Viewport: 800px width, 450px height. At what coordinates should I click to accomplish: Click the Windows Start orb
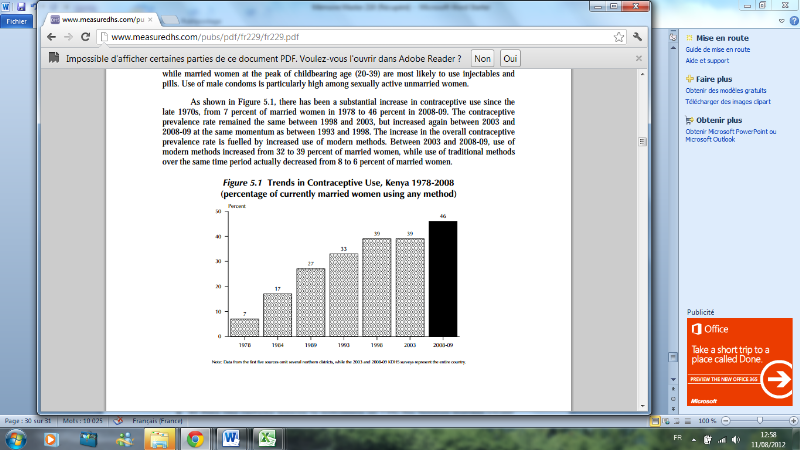tap(16, 439)
